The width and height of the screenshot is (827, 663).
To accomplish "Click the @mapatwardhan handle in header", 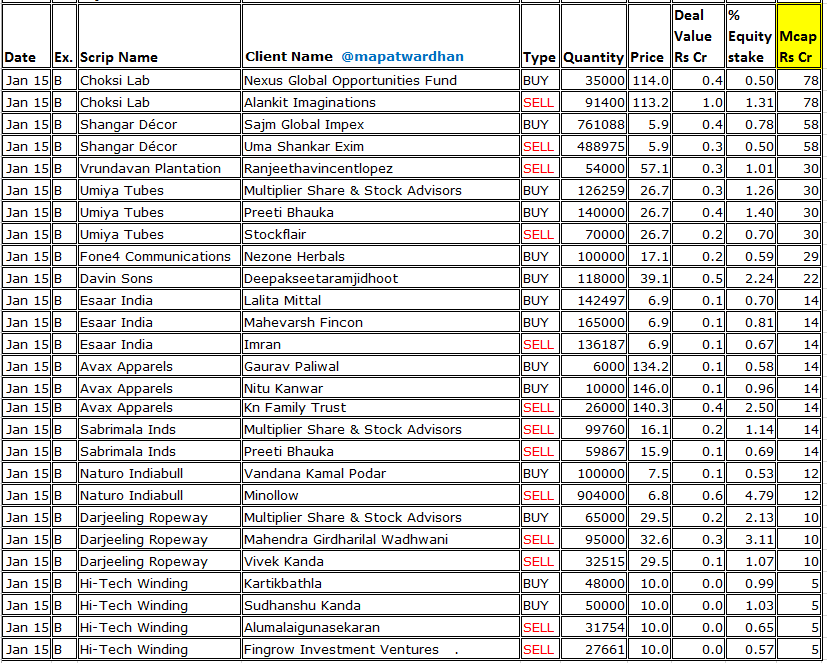I will 402,56.
